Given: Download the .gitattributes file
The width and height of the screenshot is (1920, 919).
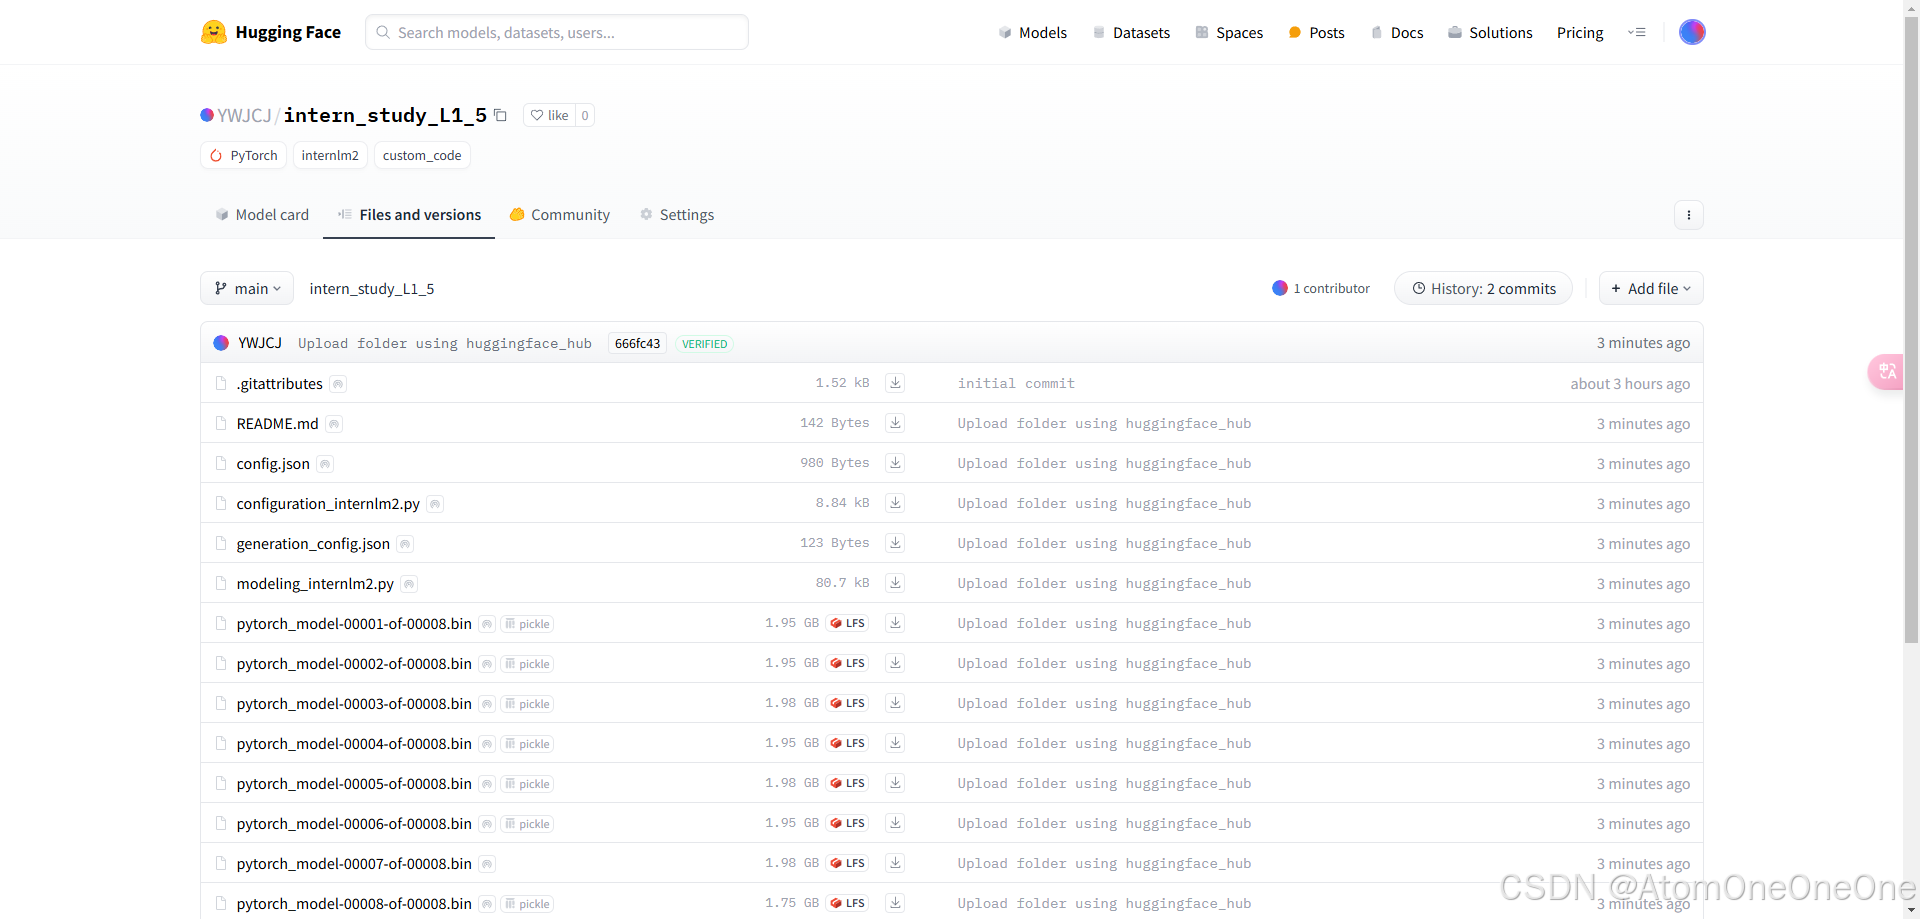Looking at the screenshot, I should click(895, 383).
